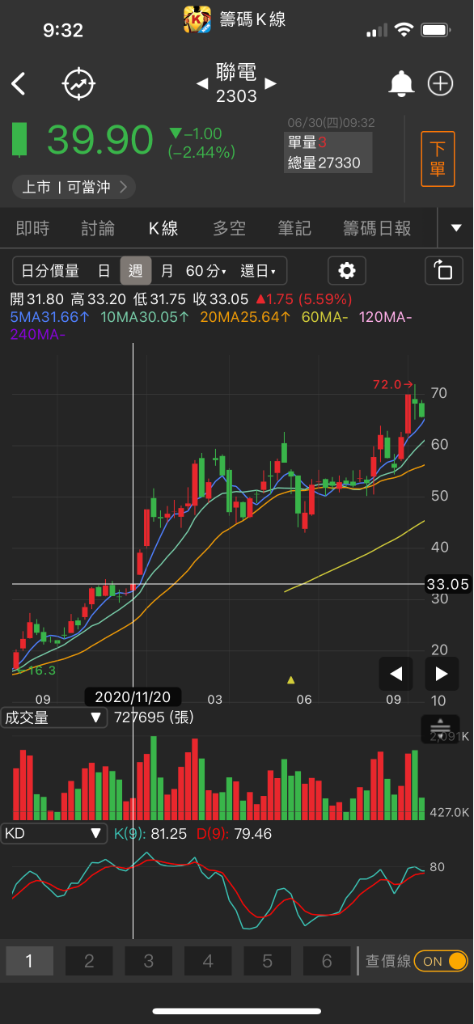Tap 10MA30.05 moving average label
Viewport: 474px width, 1024px height.
point(144,317)
